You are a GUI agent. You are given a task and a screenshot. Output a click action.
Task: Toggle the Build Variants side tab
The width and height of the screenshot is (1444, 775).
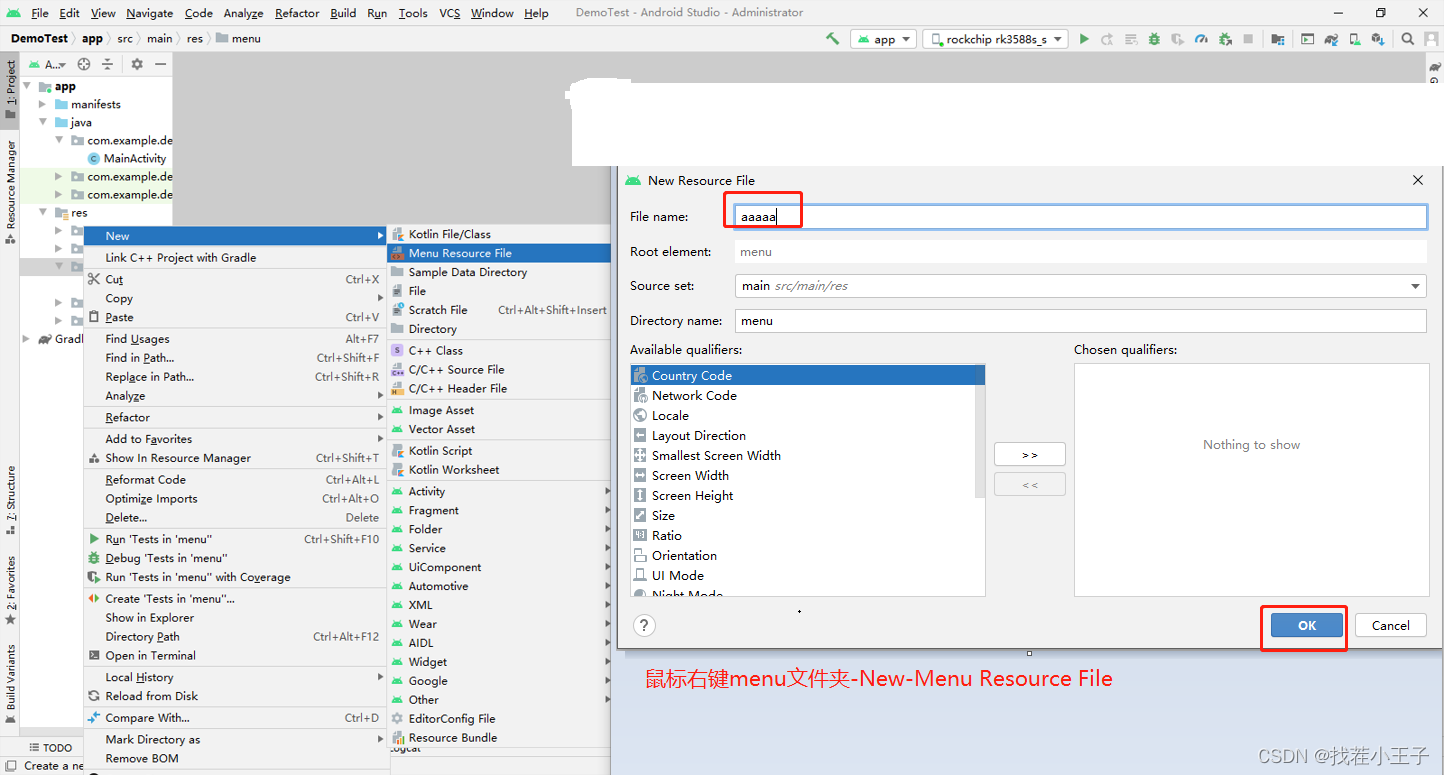pyautogui.click(x=10, y=684)
